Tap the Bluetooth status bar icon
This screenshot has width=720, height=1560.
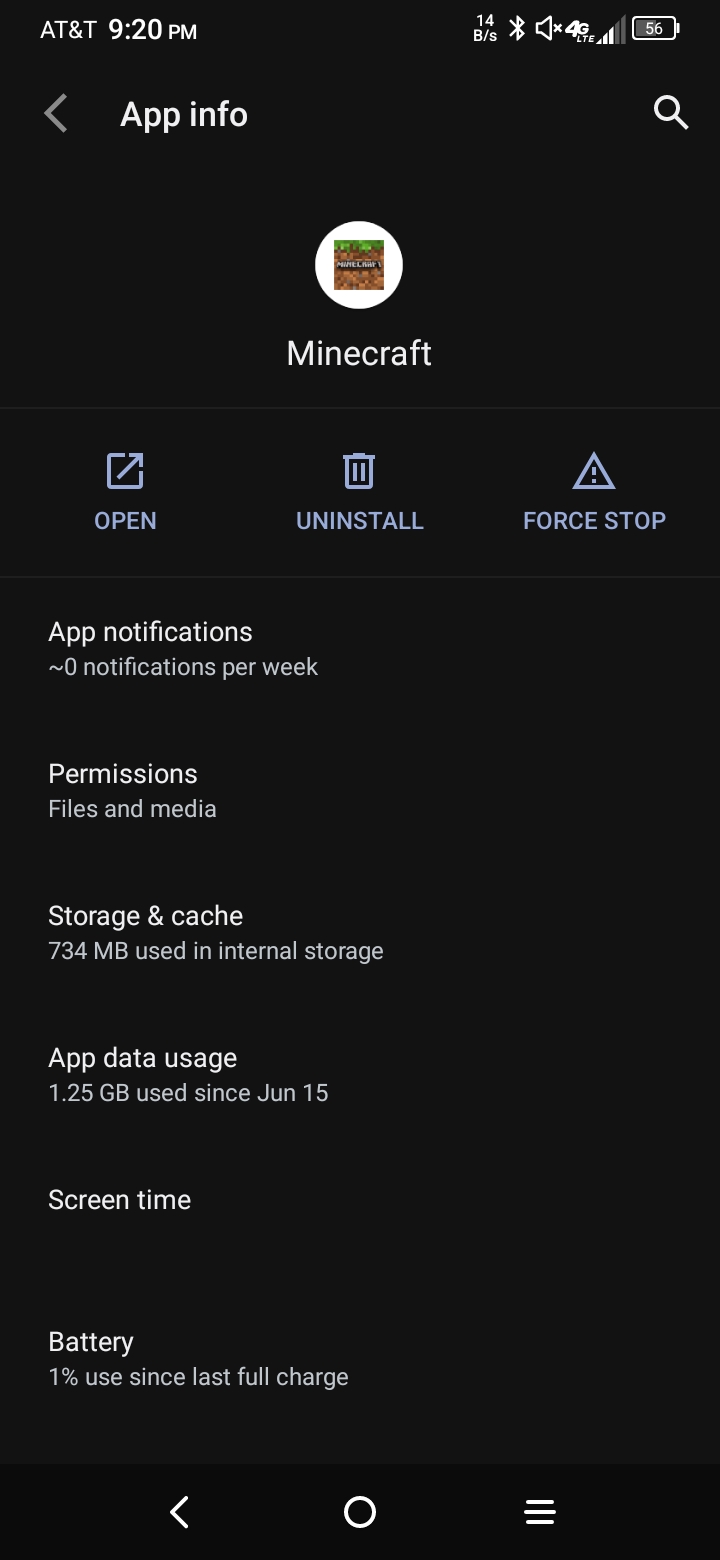coord(516,28)
